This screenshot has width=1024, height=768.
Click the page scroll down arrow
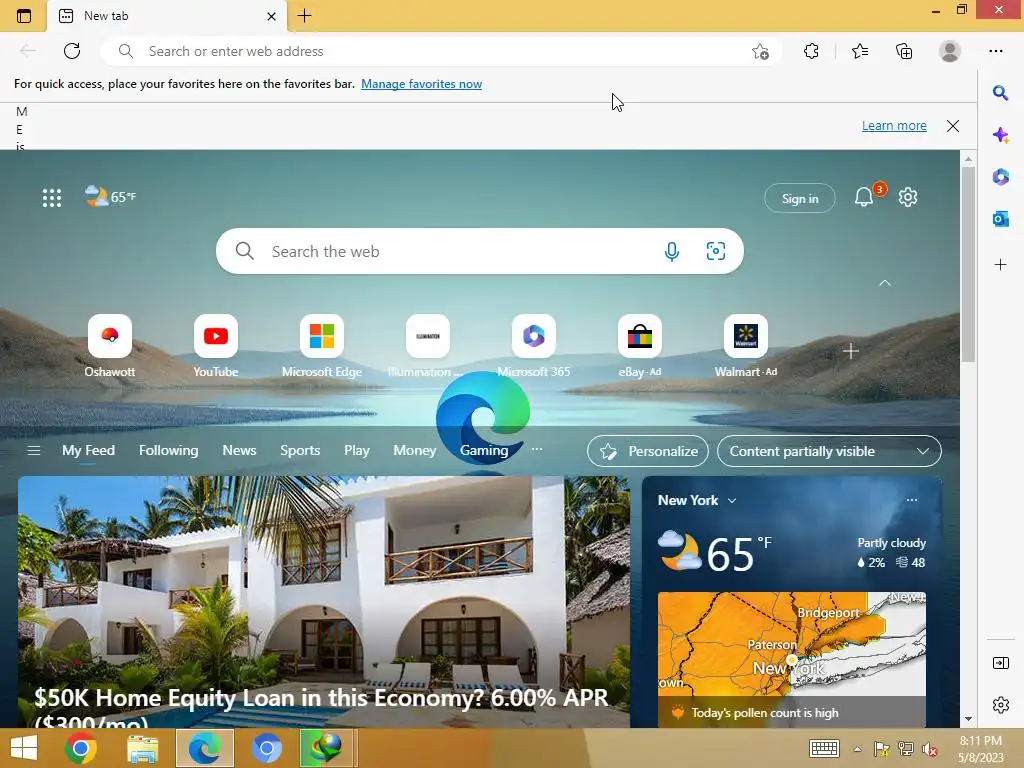[x=968, y=719]
